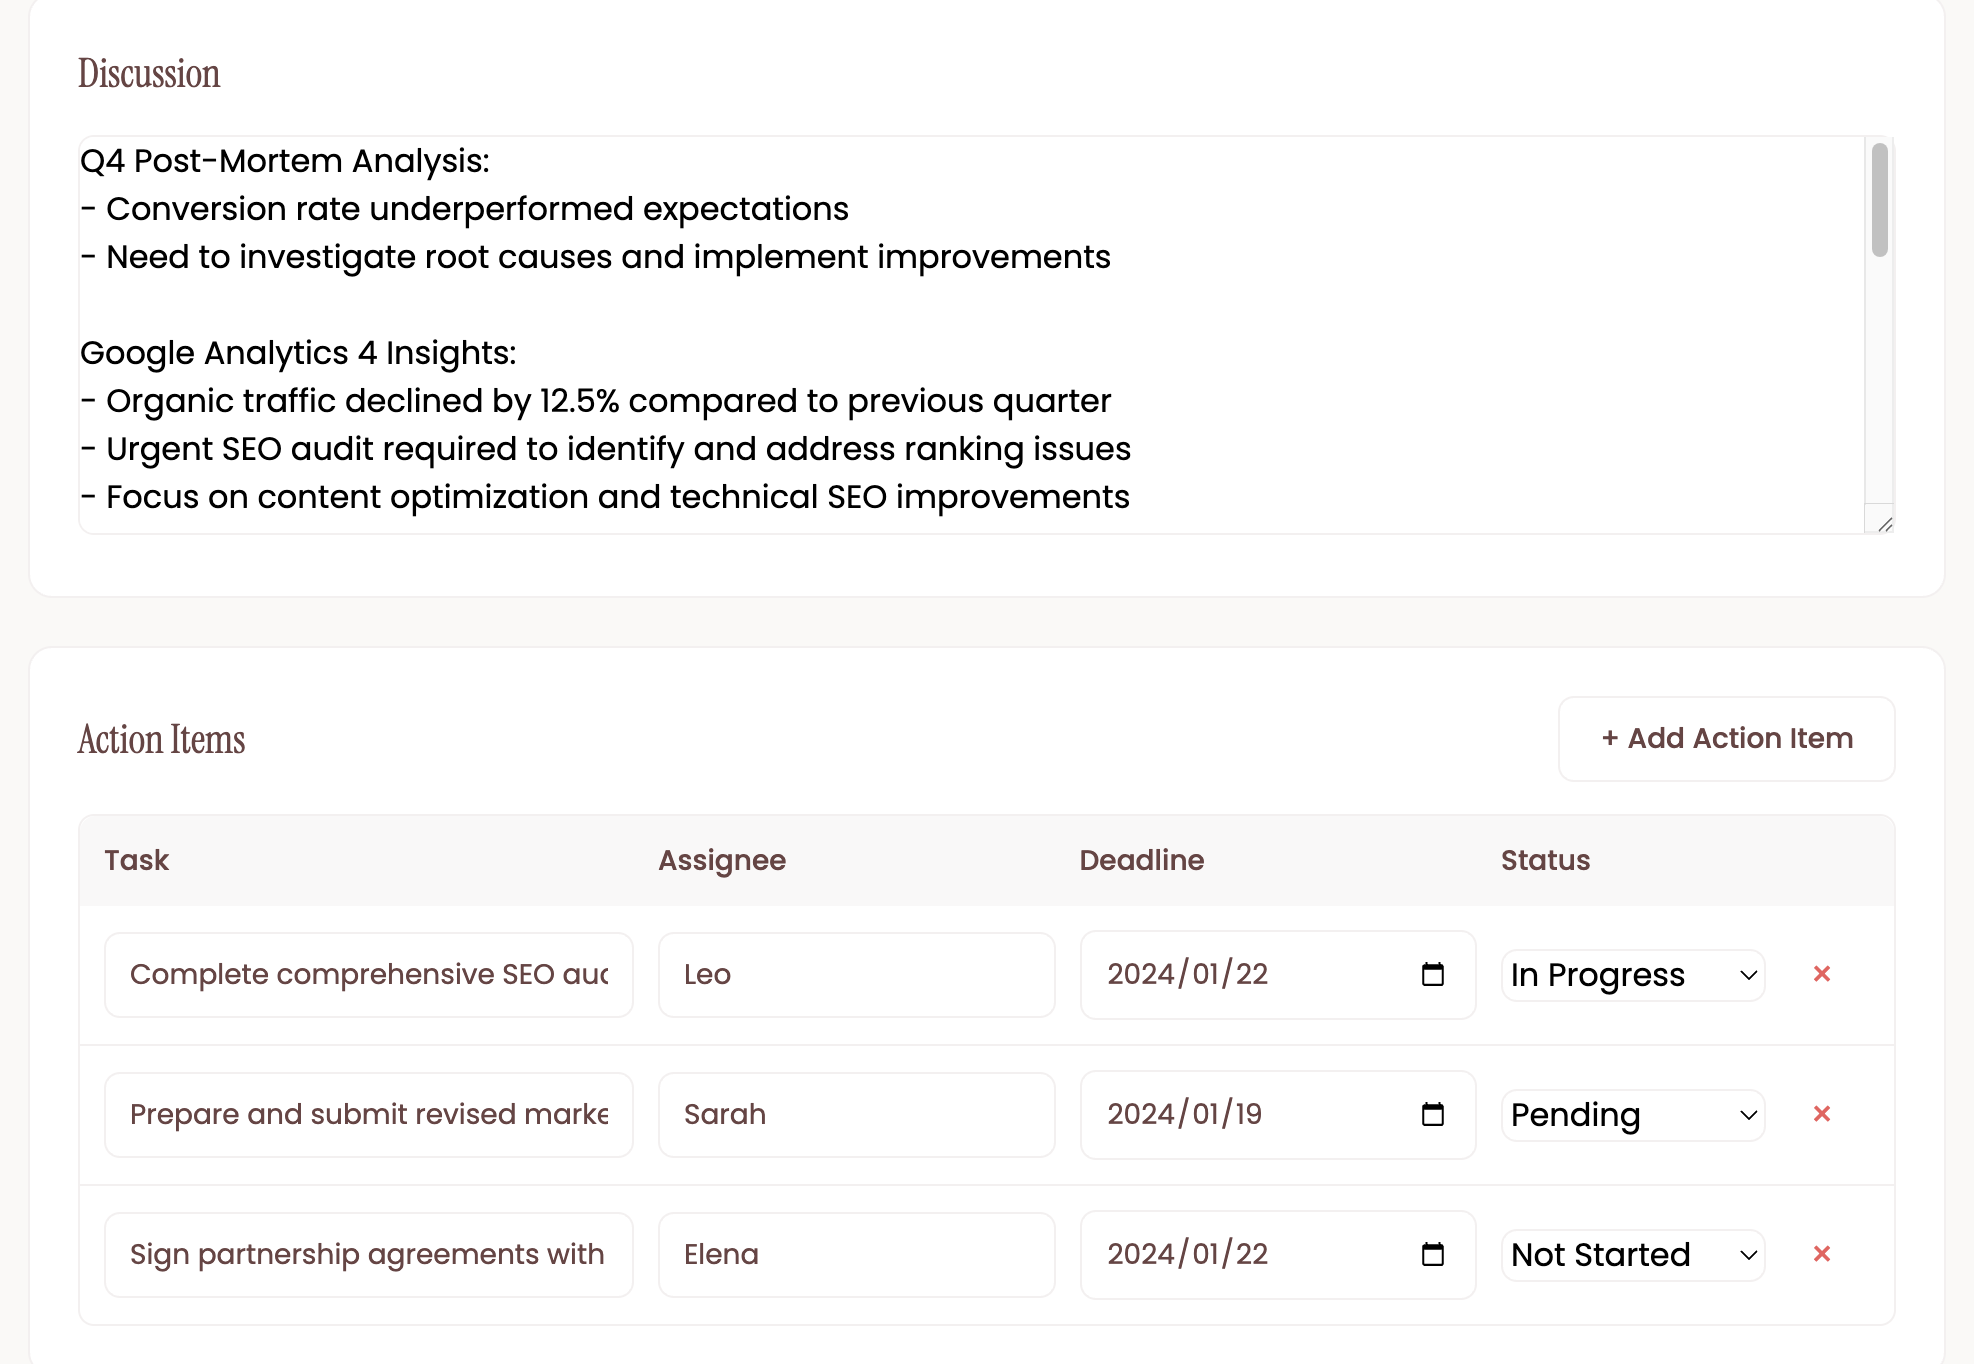The height and width of the screenshot is (1364, 1974).
Task: Delete Elena's partnership action item
Action: pyautogui.click(x=1821, y=1254)
